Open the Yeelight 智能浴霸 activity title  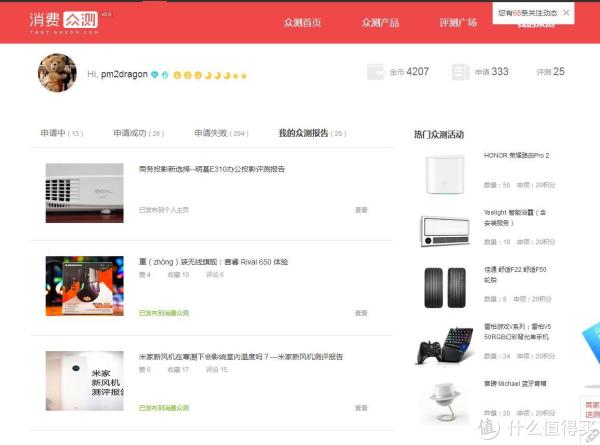[x=515, y=217]
